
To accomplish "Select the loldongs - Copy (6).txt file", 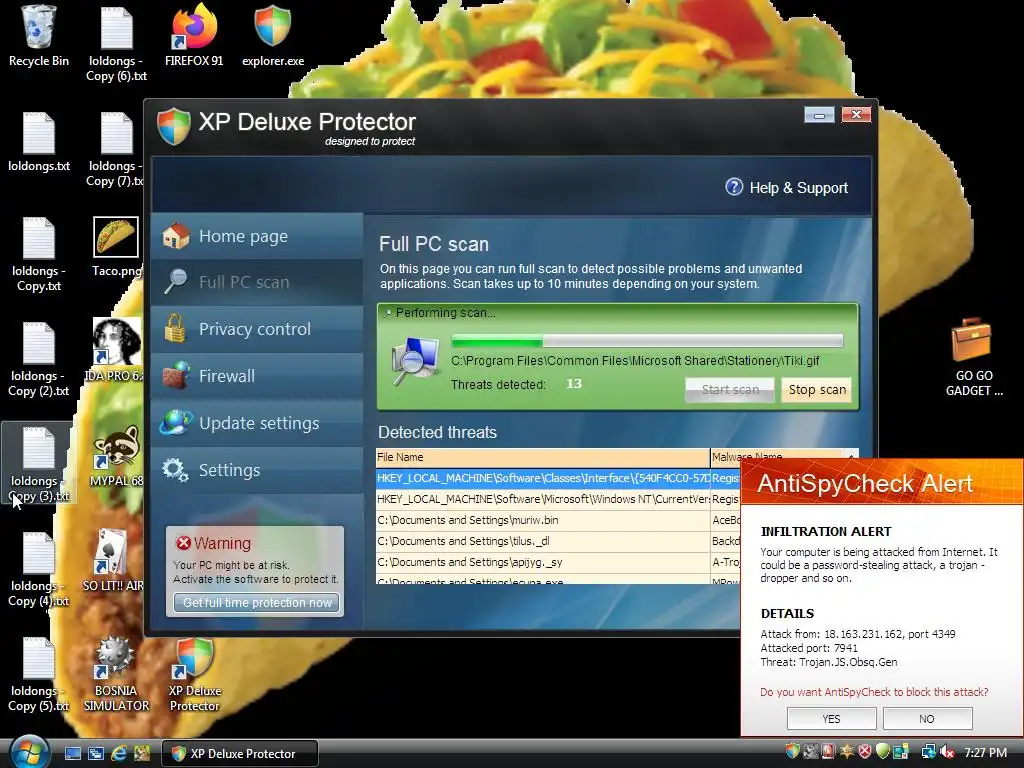I will pos(116,43).
